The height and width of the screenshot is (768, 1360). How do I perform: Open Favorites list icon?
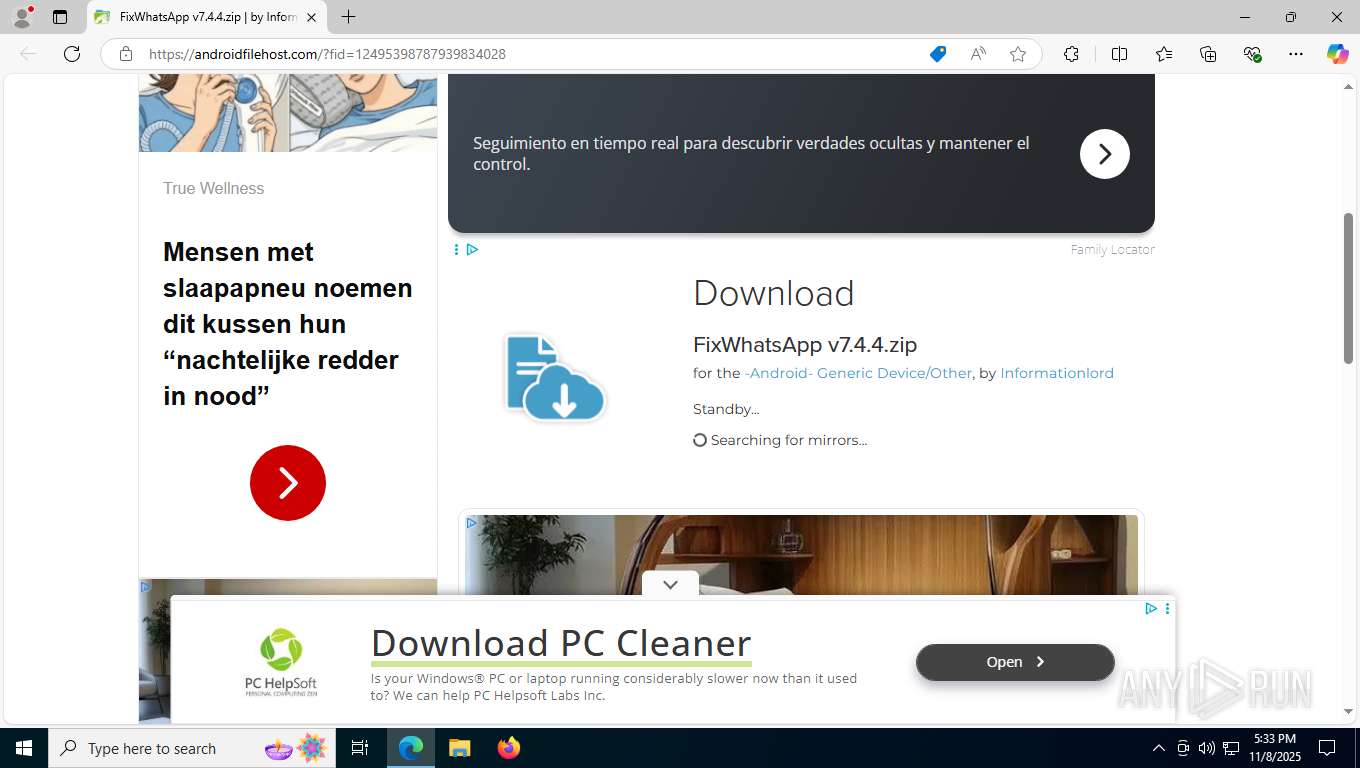pos(1164,54)
